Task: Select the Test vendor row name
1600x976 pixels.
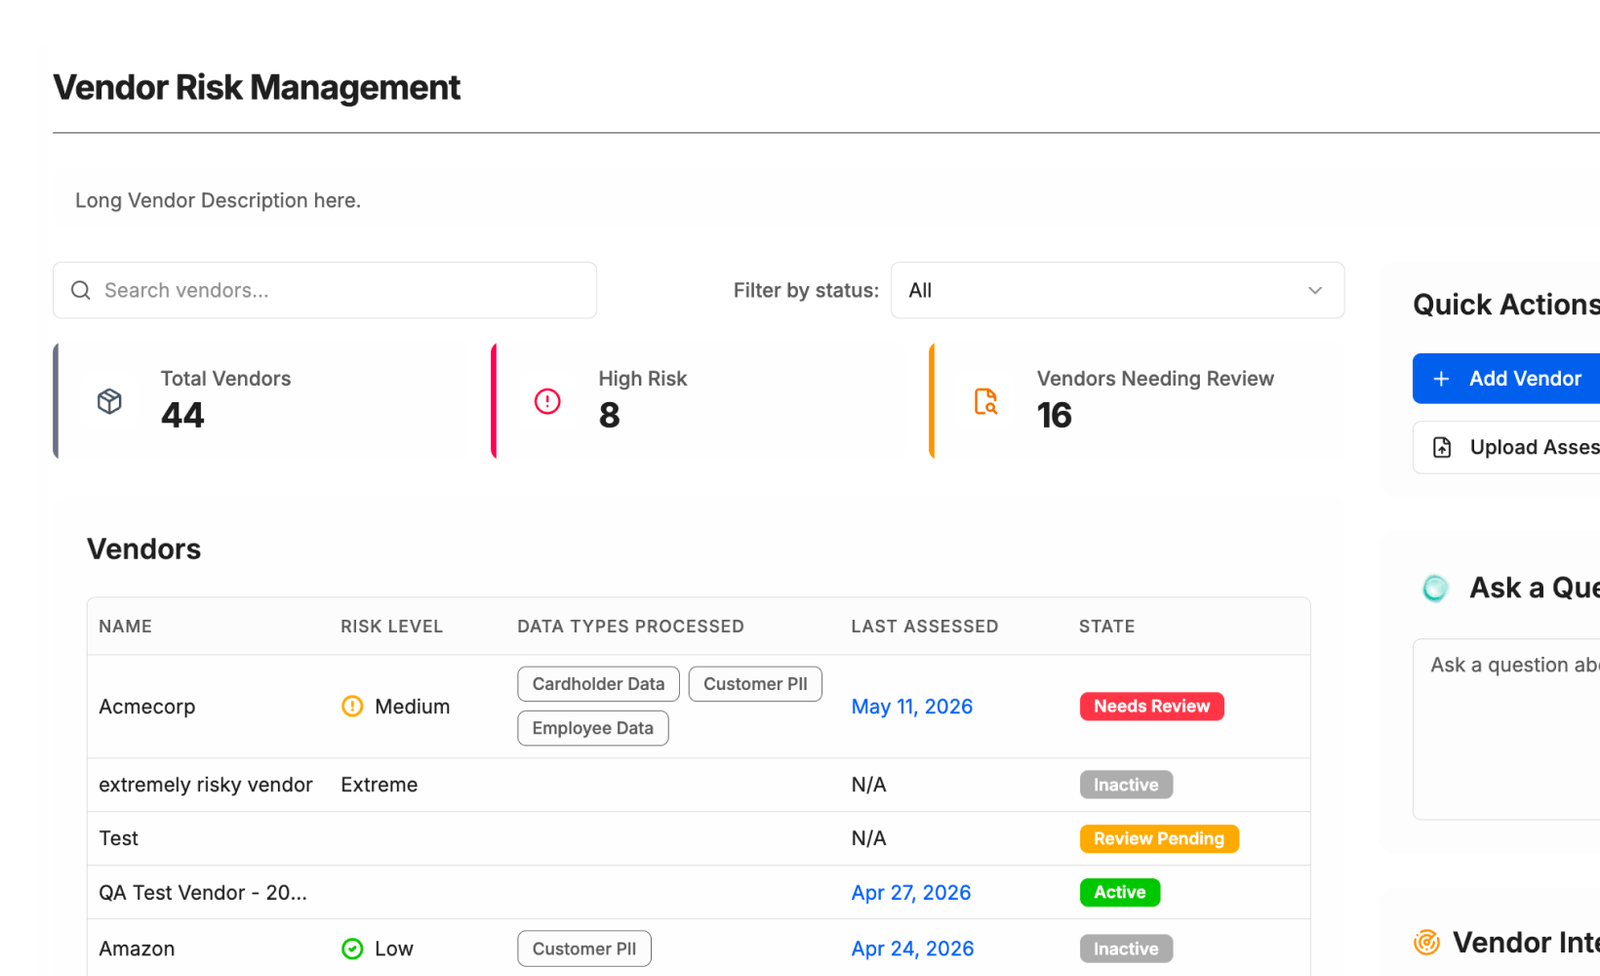Action: coord(119,838)
